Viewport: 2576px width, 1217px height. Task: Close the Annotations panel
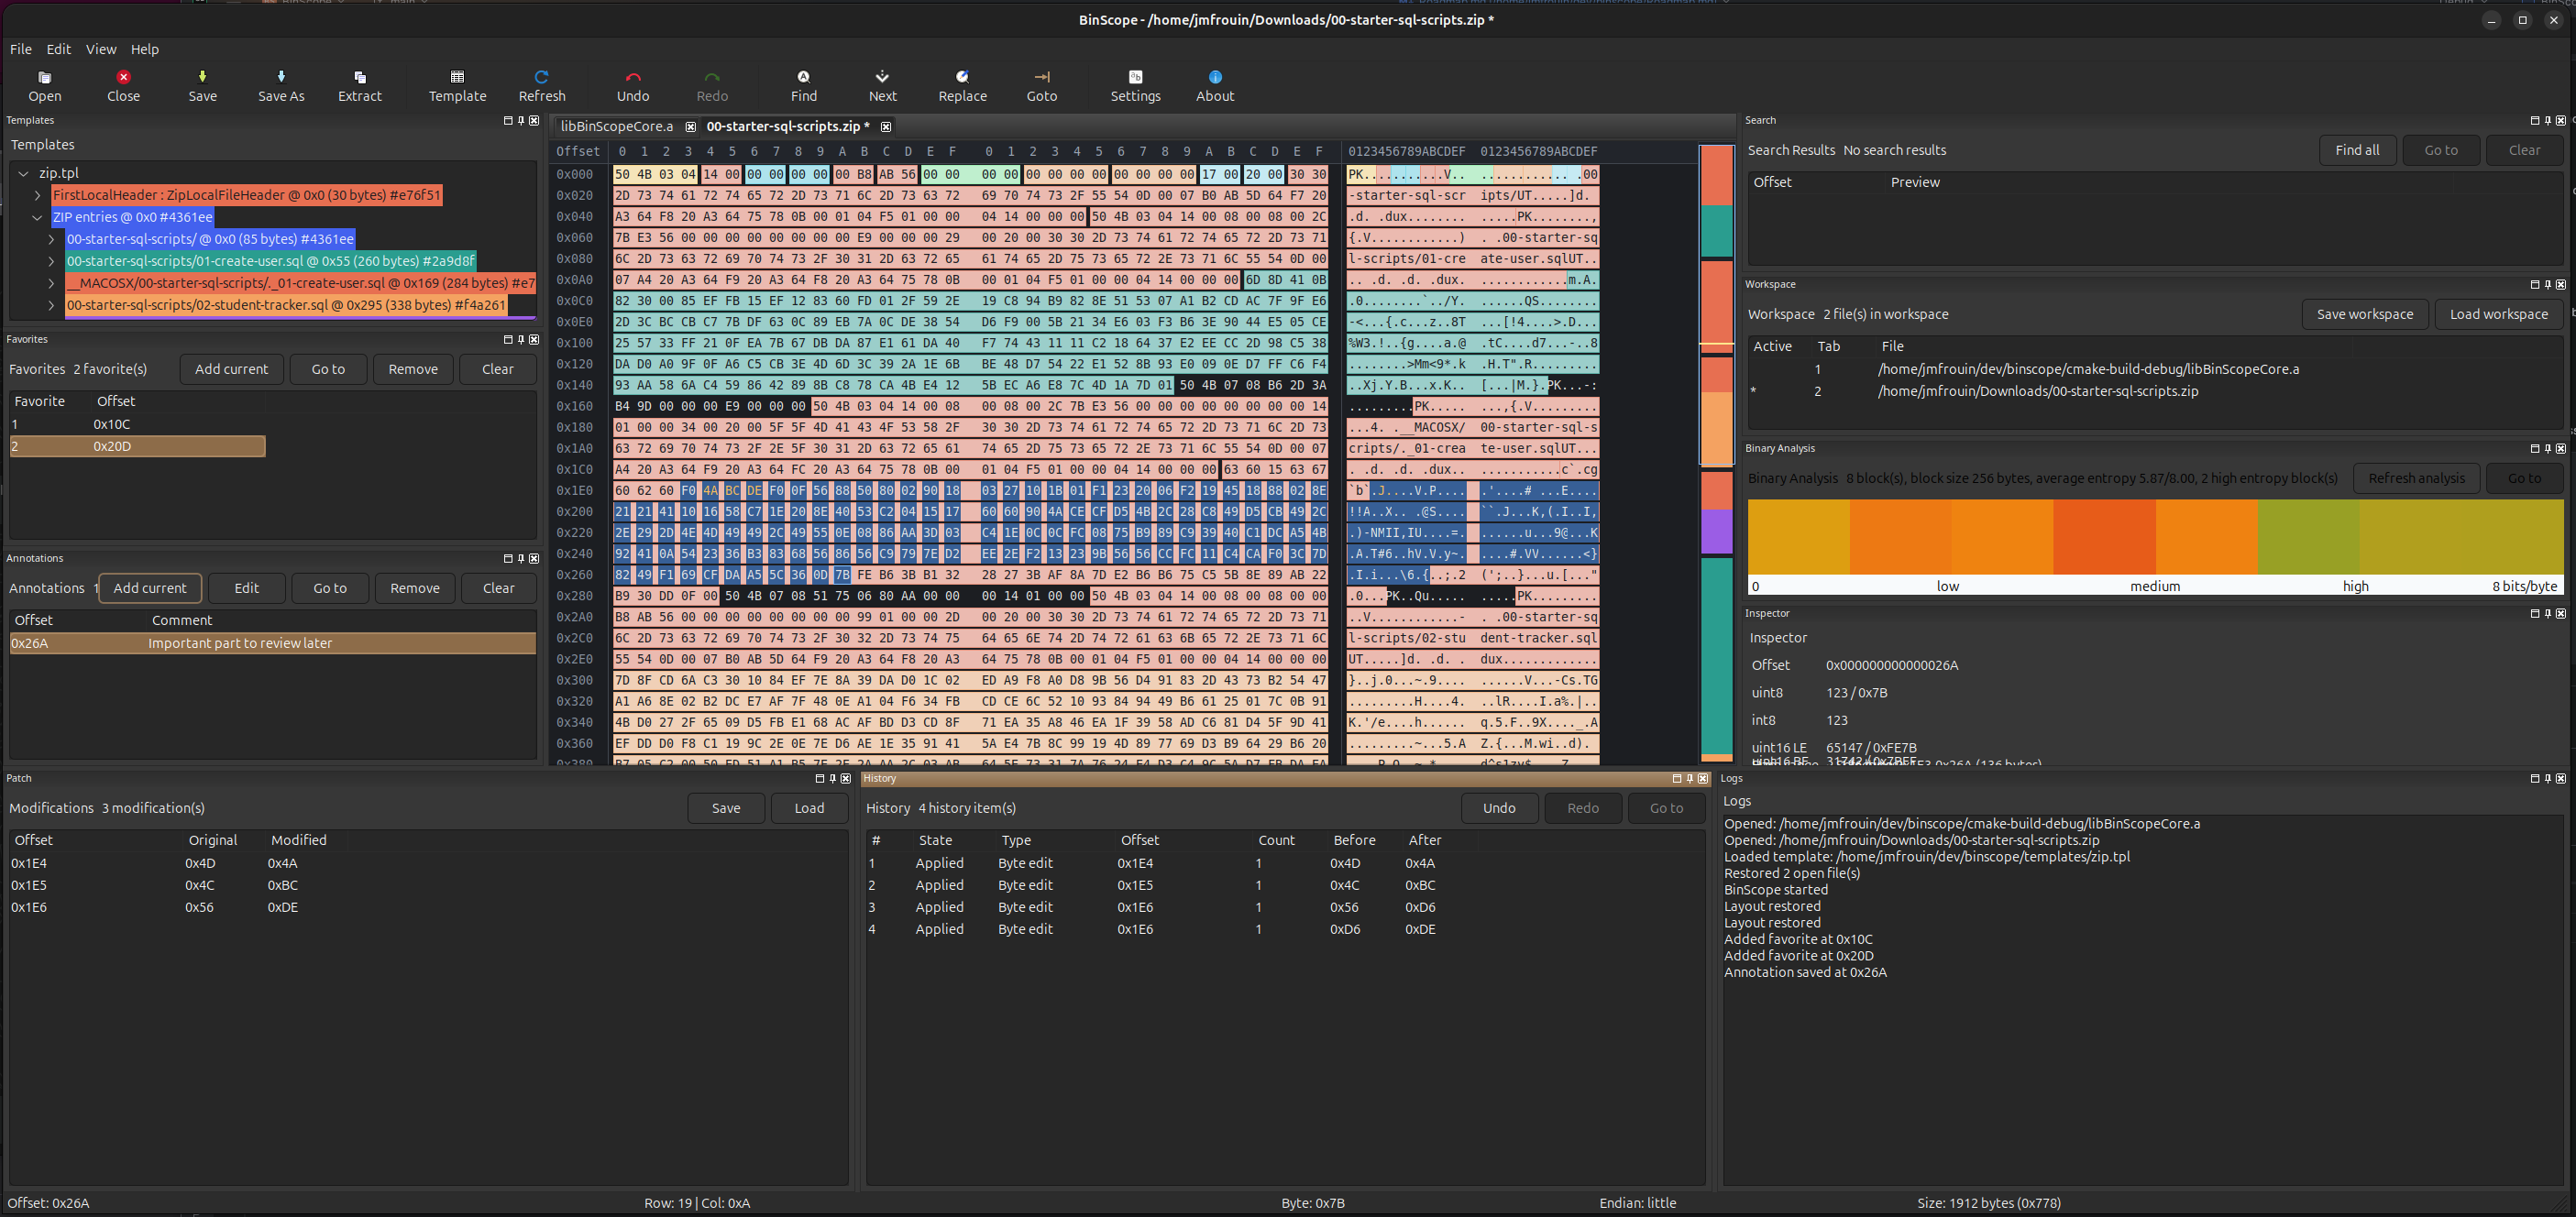[534, 558]
